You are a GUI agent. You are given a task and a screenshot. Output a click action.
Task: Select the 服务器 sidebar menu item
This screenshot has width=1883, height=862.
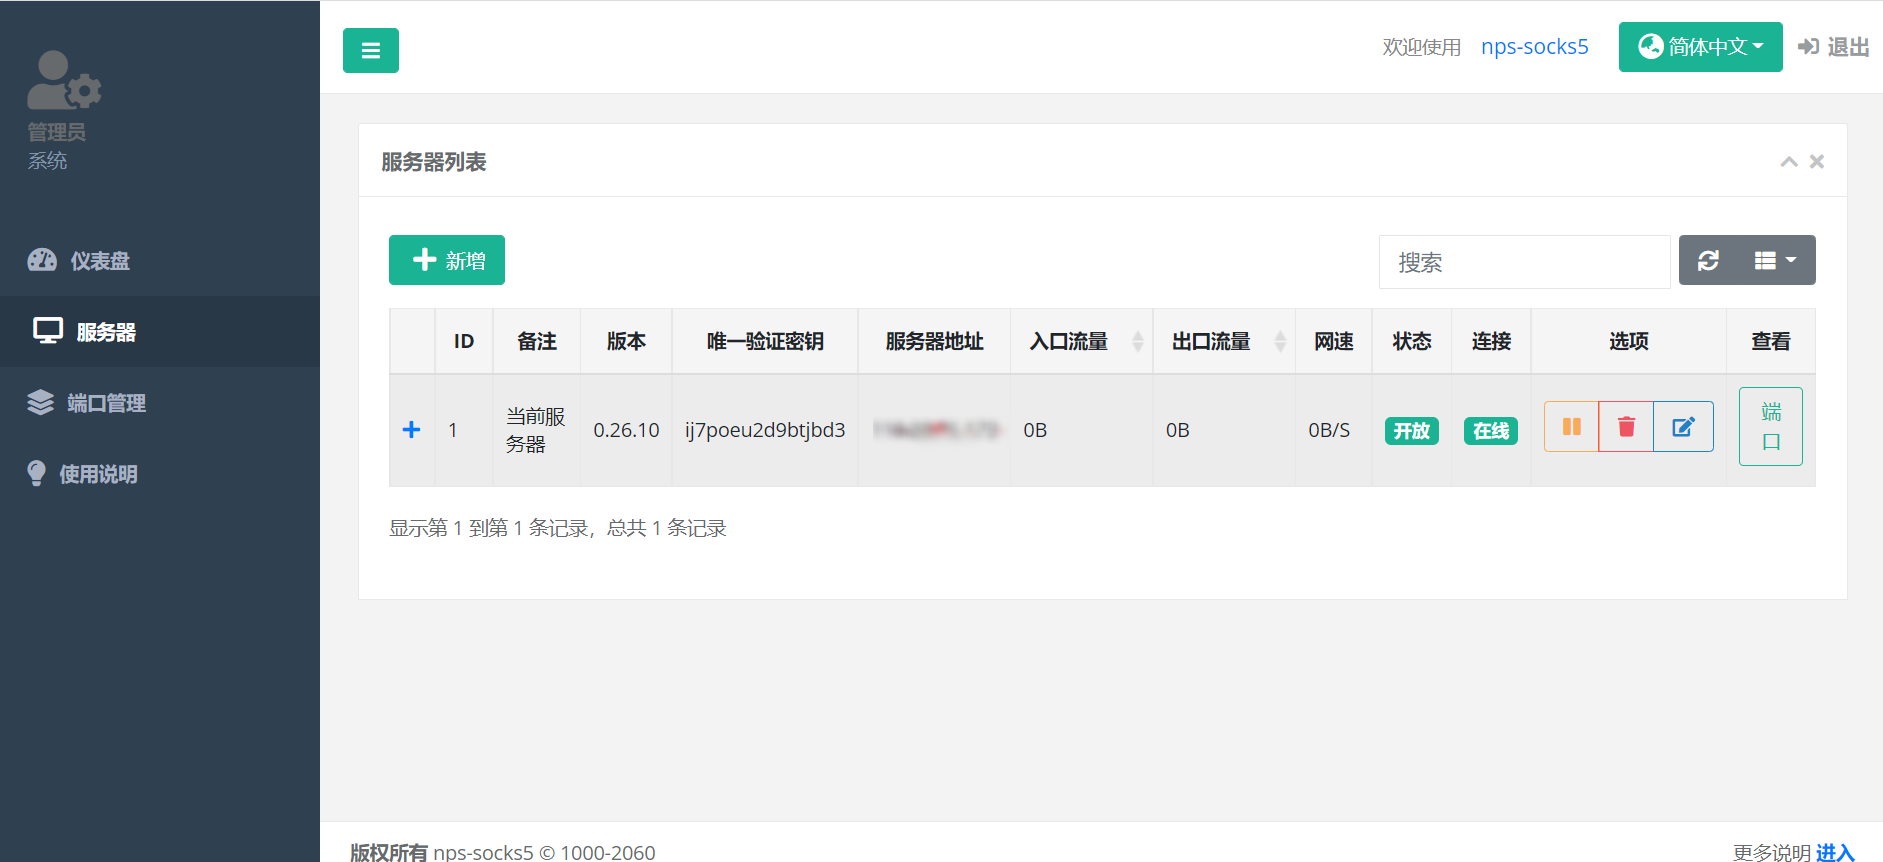(160, 332)
